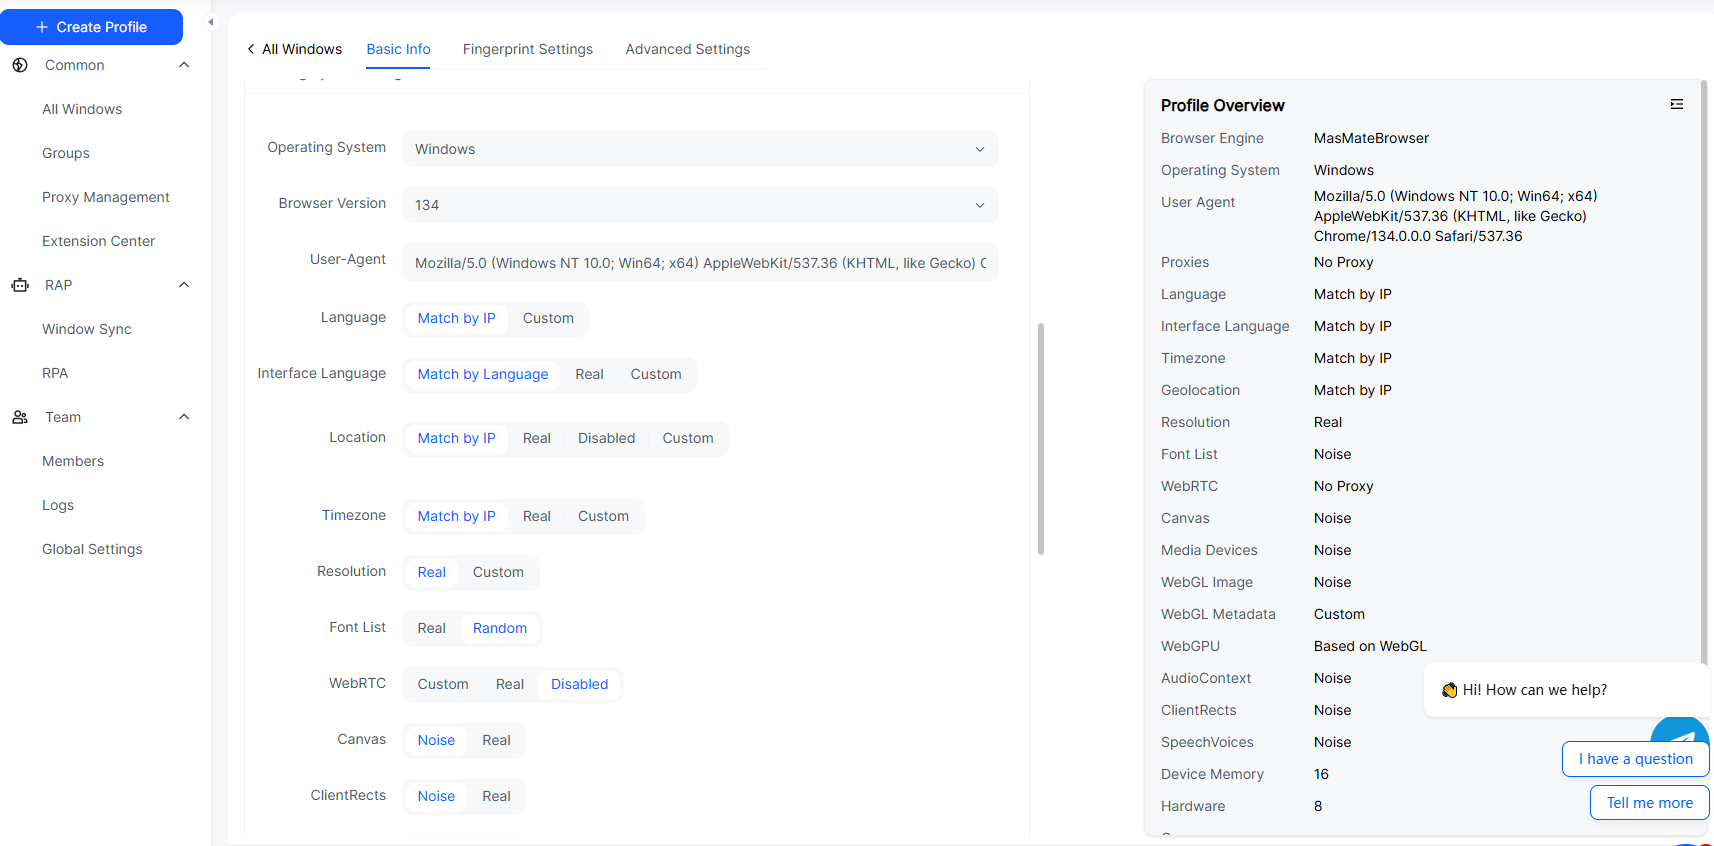Set WebRTC option to Real
Screen dimensions: 1714x846
tap(509, 684)
